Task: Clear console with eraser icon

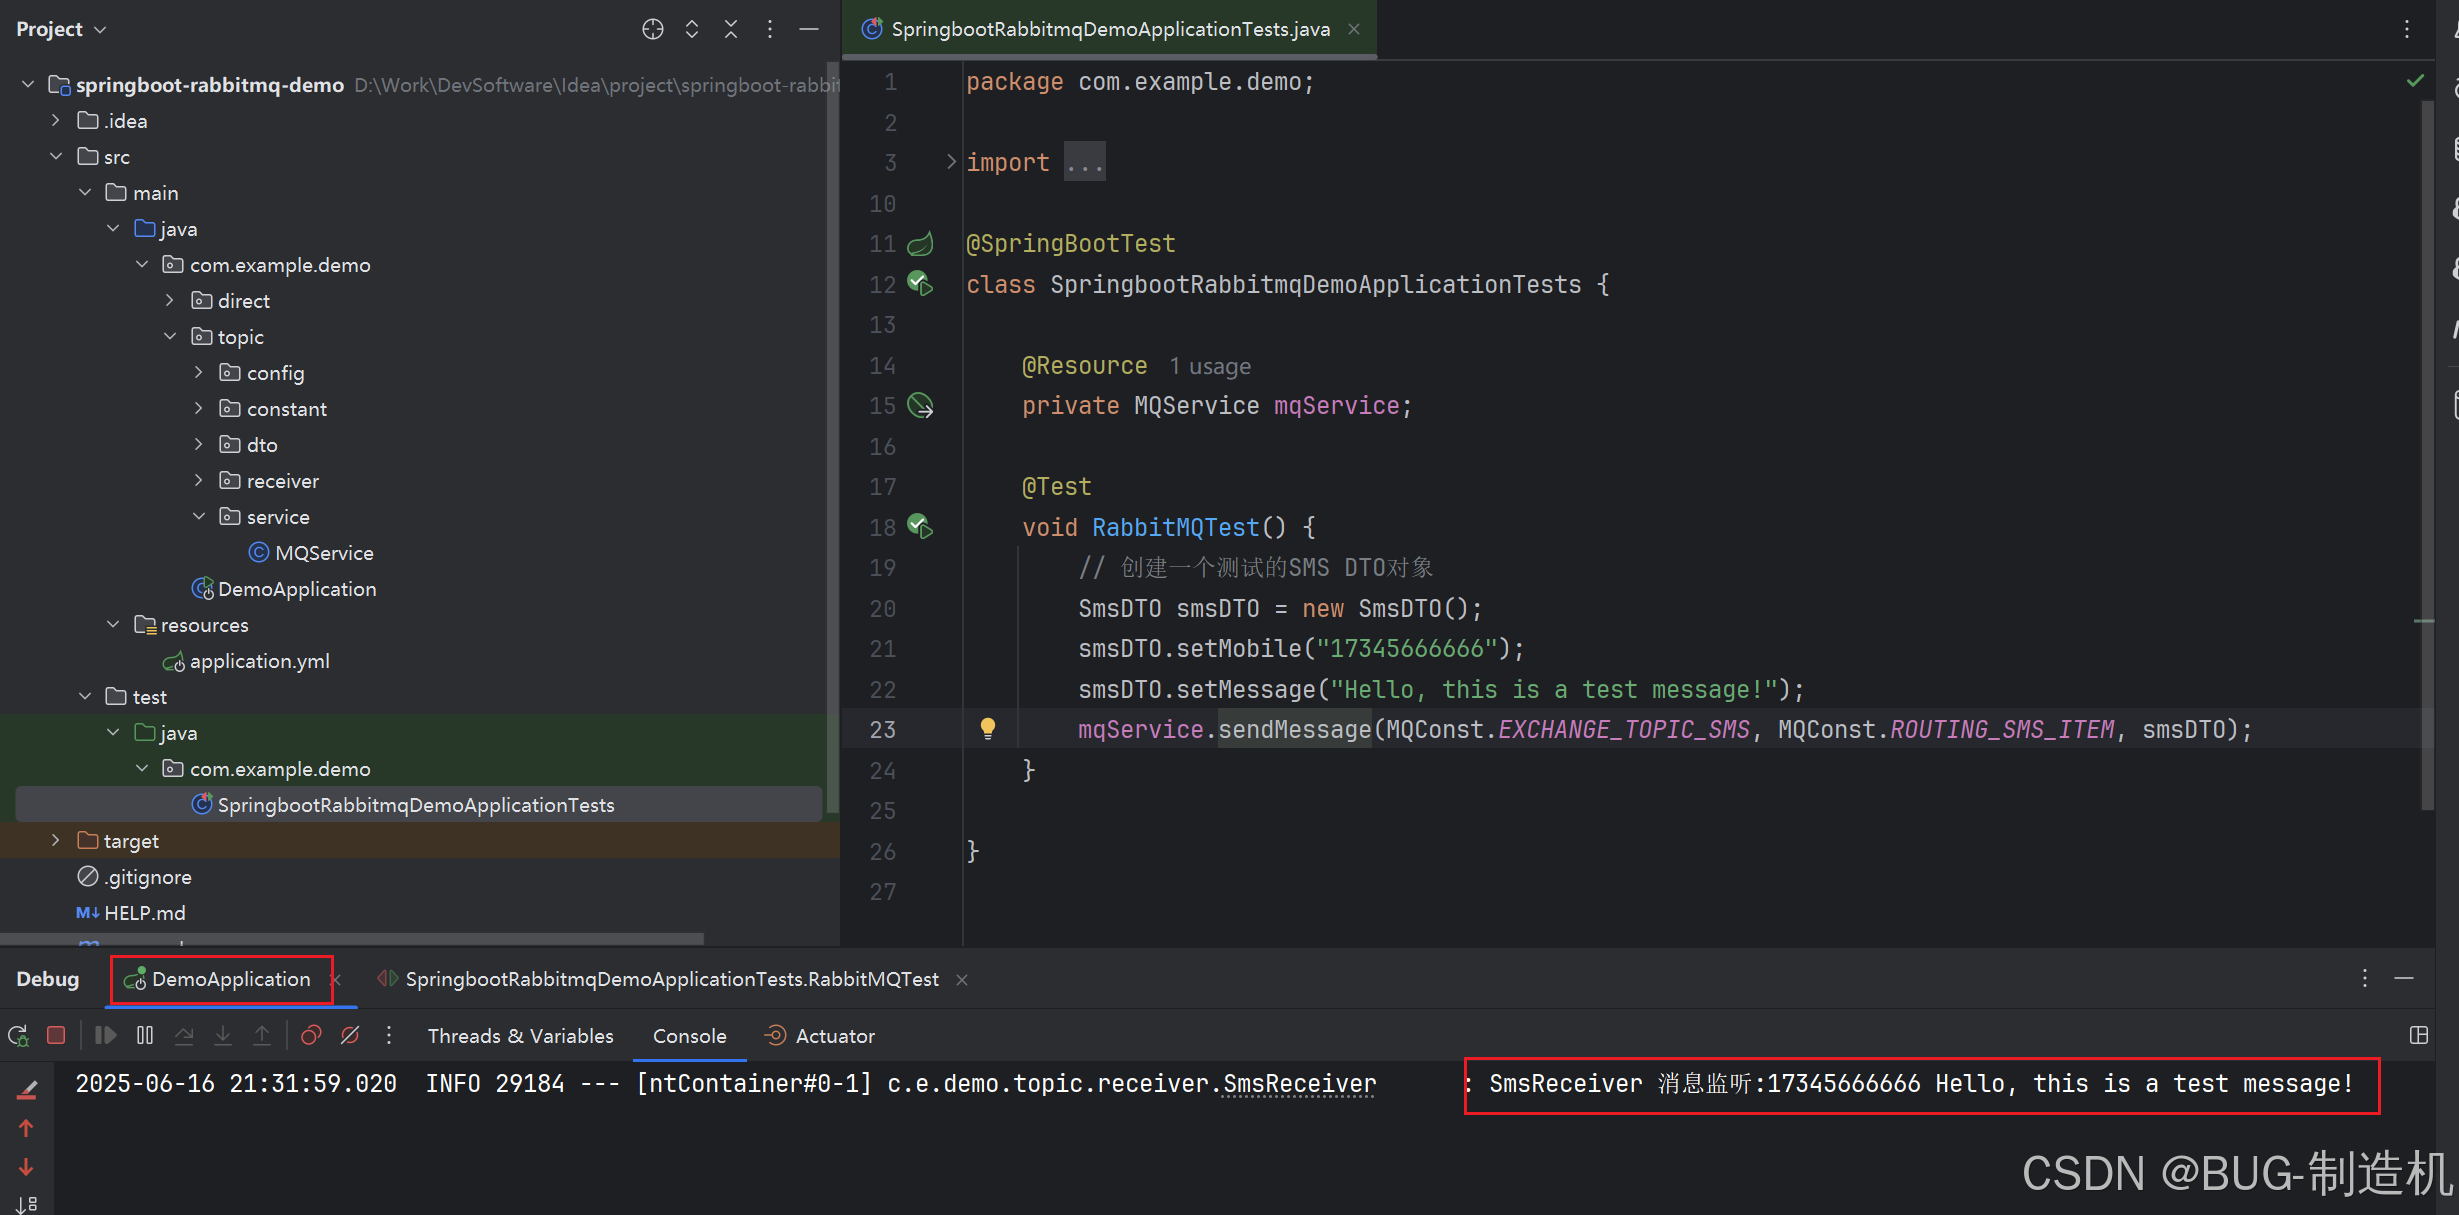Action: click(27, 1089)
